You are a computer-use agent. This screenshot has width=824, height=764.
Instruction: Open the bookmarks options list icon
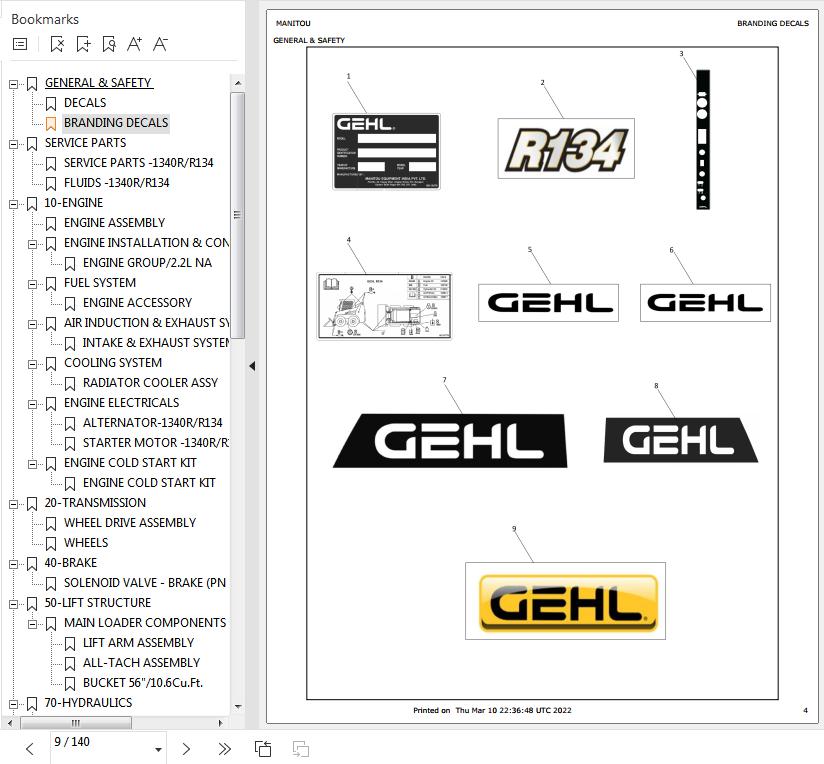pos(20,44)
